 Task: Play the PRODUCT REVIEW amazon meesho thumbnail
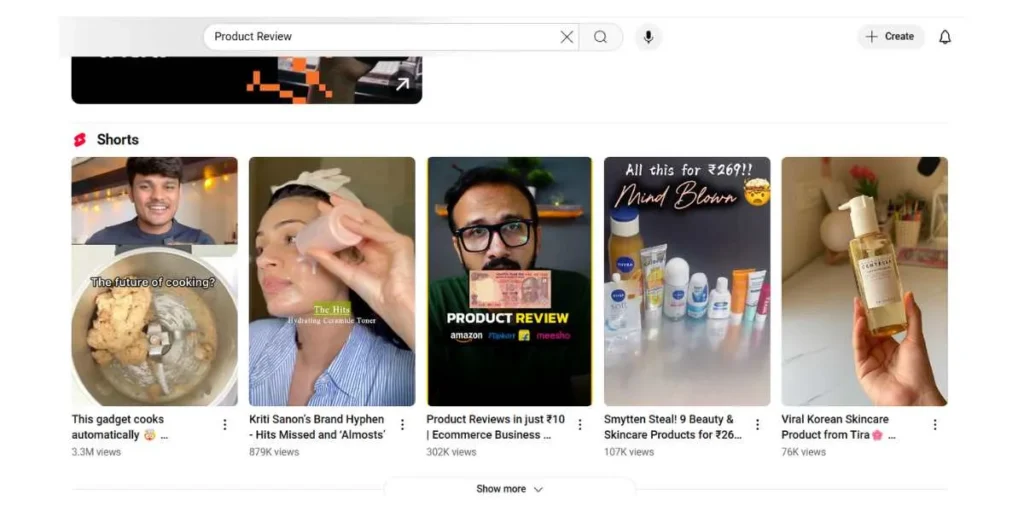(509, 281)
